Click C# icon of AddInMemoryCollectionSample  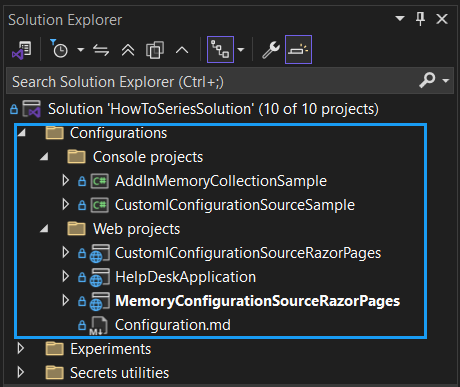point(100,181)
